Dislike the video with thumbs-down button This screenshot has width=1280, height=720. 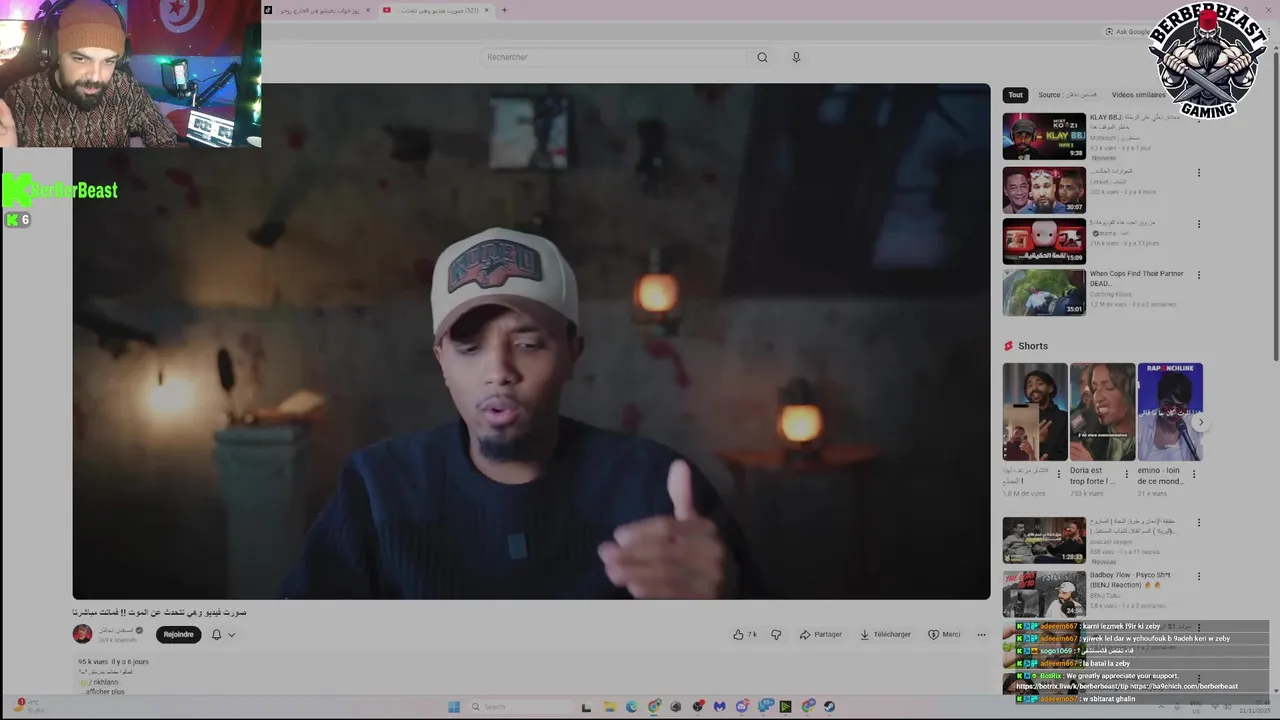coord(776,634)
